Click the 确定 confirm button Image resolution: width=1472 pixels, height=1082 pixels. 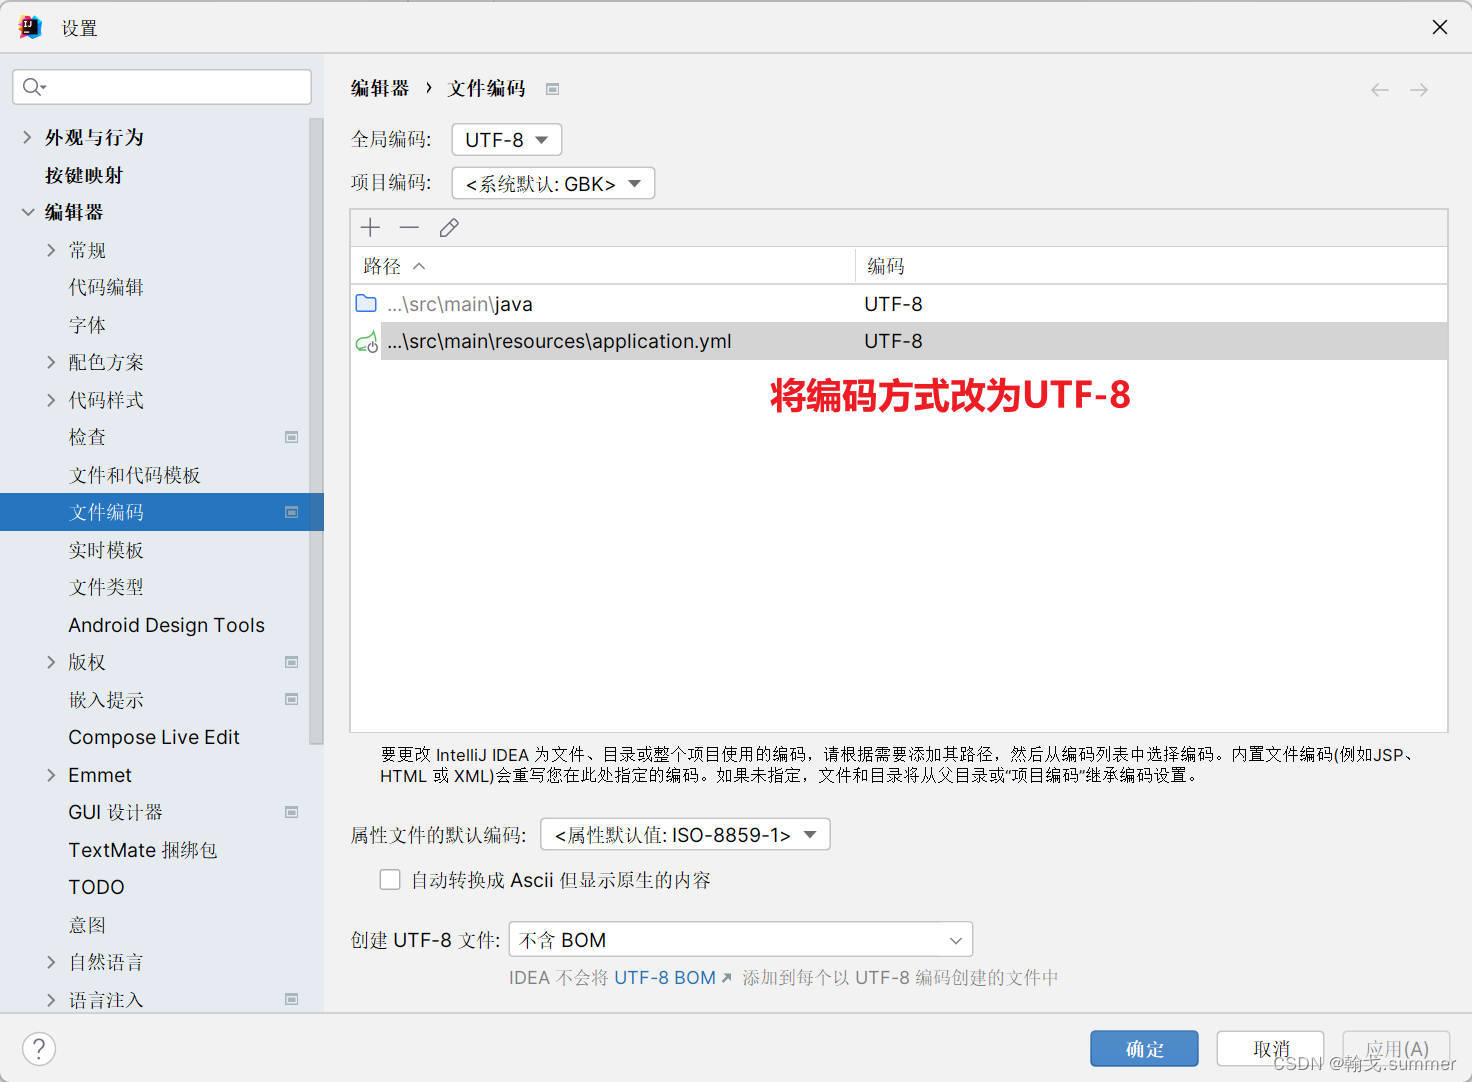1144,1048
